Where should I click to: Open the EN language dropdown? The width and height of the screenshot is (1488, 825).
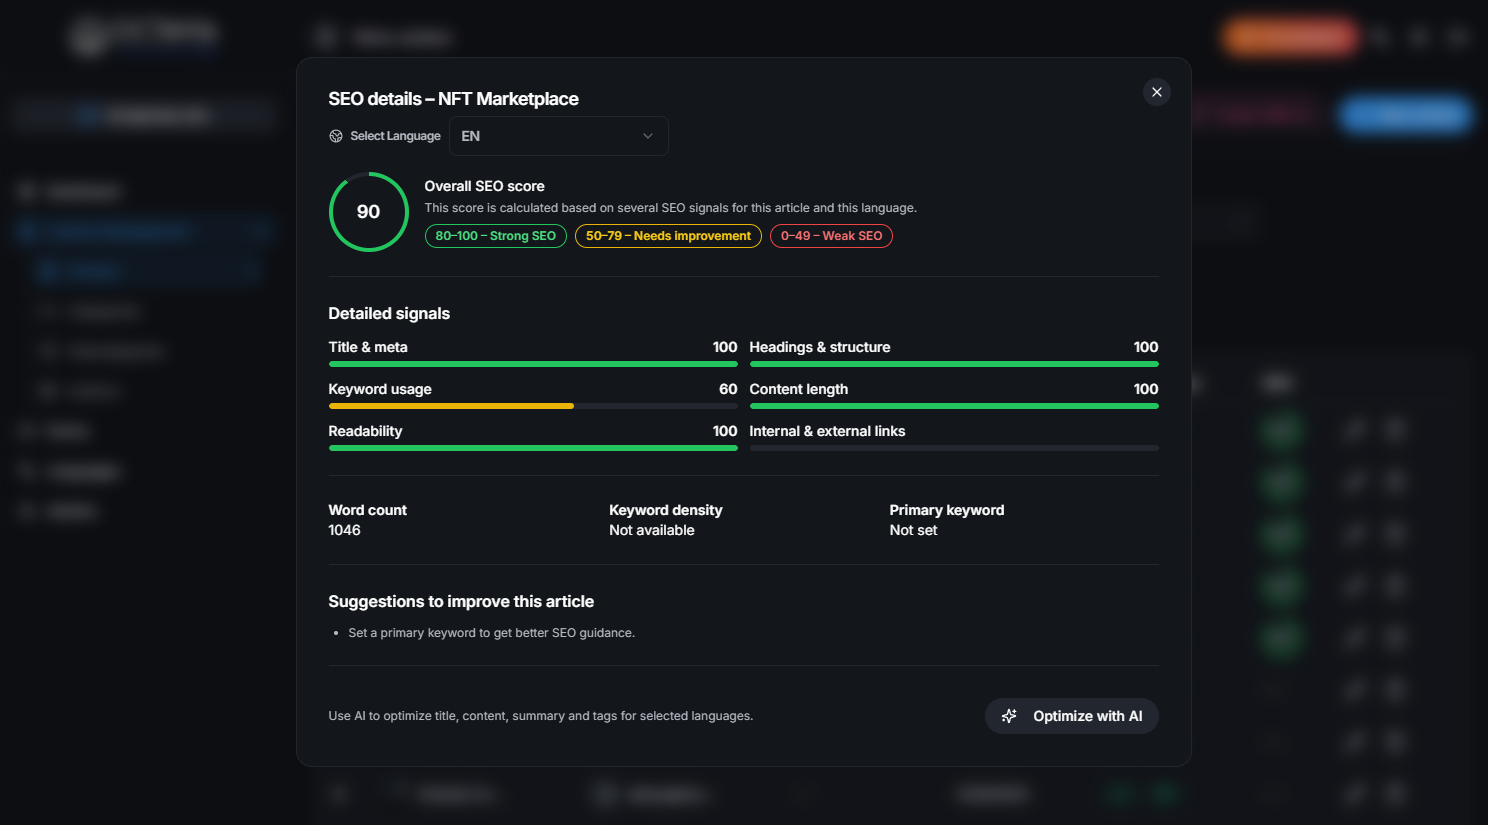coord(558,136)
